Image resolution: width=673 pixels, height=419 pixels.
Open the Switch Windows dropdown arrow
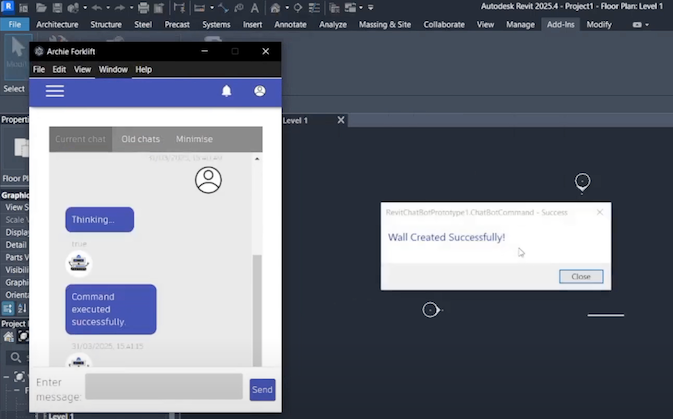pyautogui.click(x=361, y=8)
